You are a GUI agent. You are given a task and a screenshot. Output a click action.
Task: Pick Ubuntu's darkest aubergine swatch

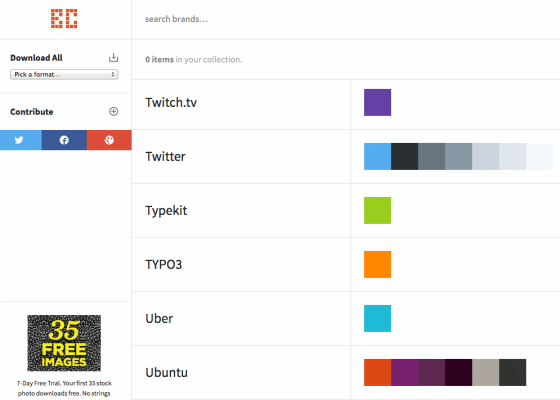(459, 372)
